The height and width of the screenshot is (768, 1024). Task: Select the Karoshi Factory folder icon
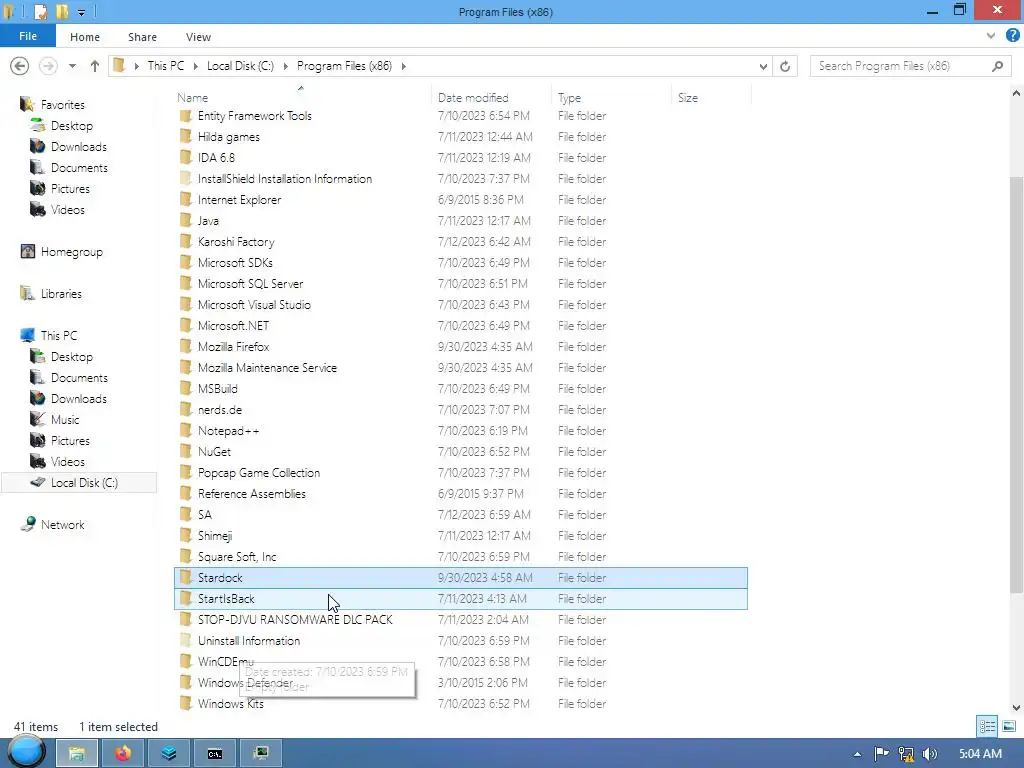pyautogui.click(x=186, y=242)
